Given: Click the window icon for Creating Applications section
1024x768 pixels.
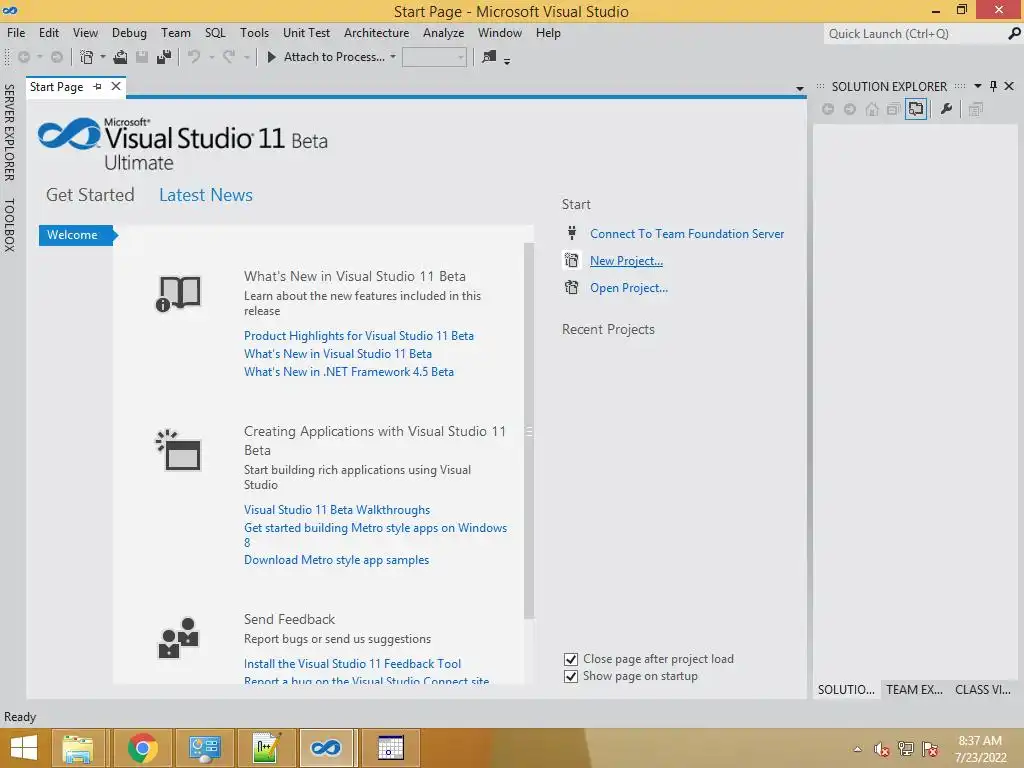Looking at the screenshot, I should pos(178,450).
